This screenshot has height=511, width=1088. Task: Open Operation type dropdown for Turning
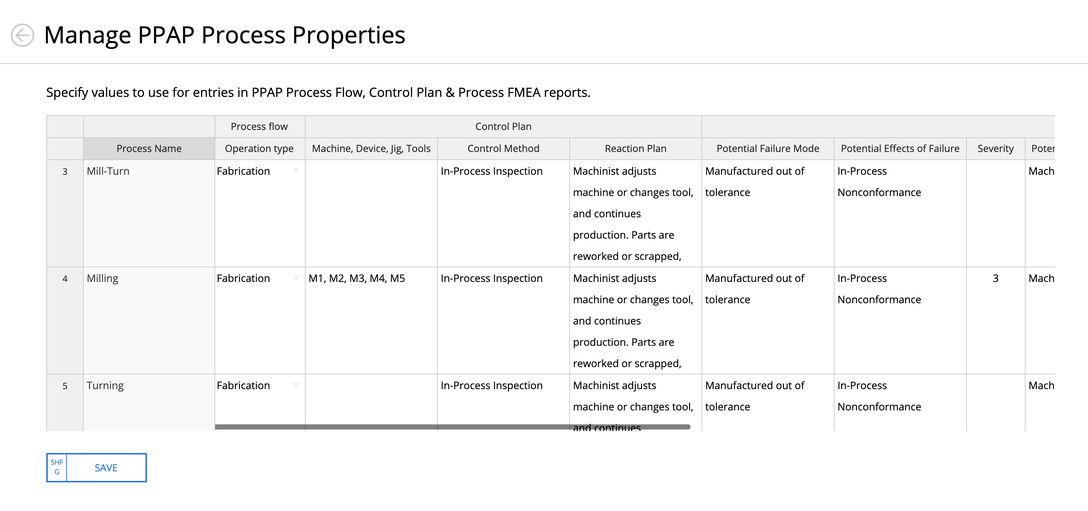point(296,386)
